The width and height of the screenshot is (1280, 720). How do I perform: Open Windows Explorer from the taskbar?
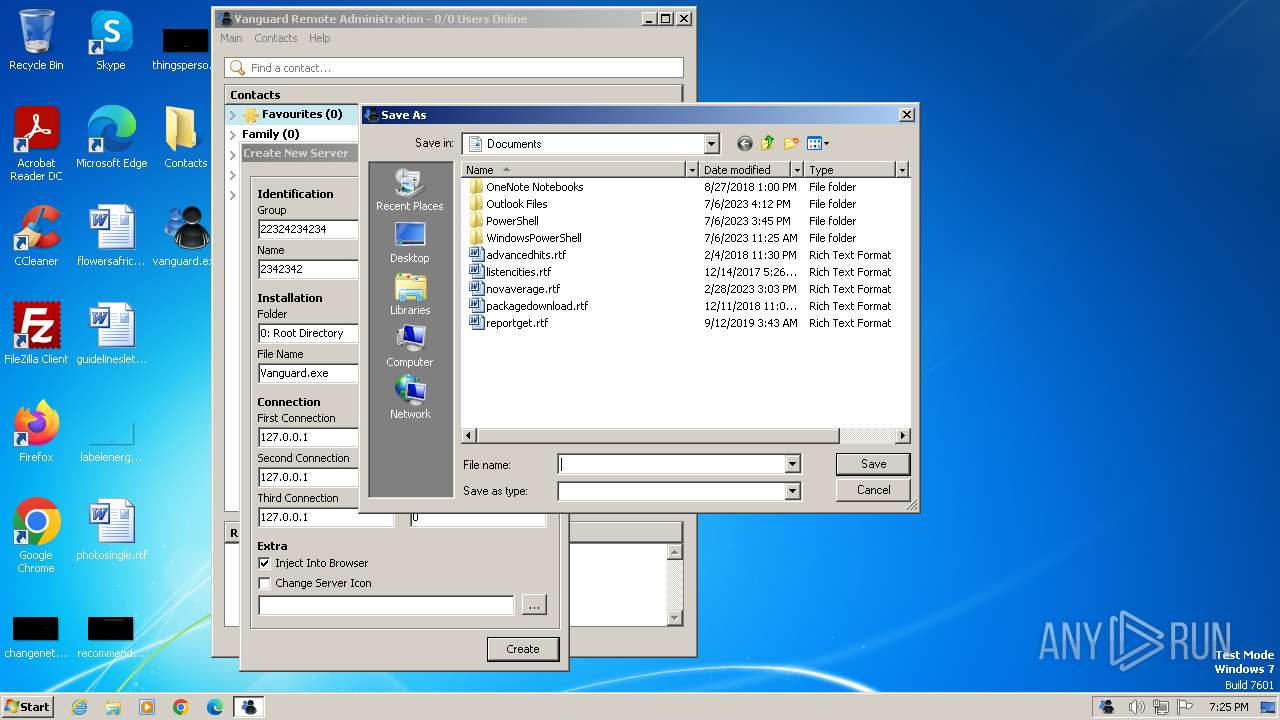click(x=113, y=707)
